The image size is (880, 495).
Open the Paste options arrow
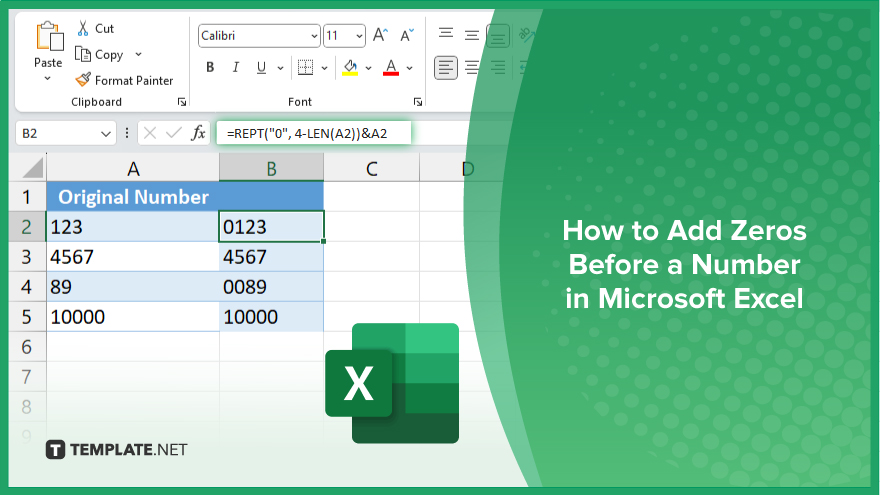48,79
